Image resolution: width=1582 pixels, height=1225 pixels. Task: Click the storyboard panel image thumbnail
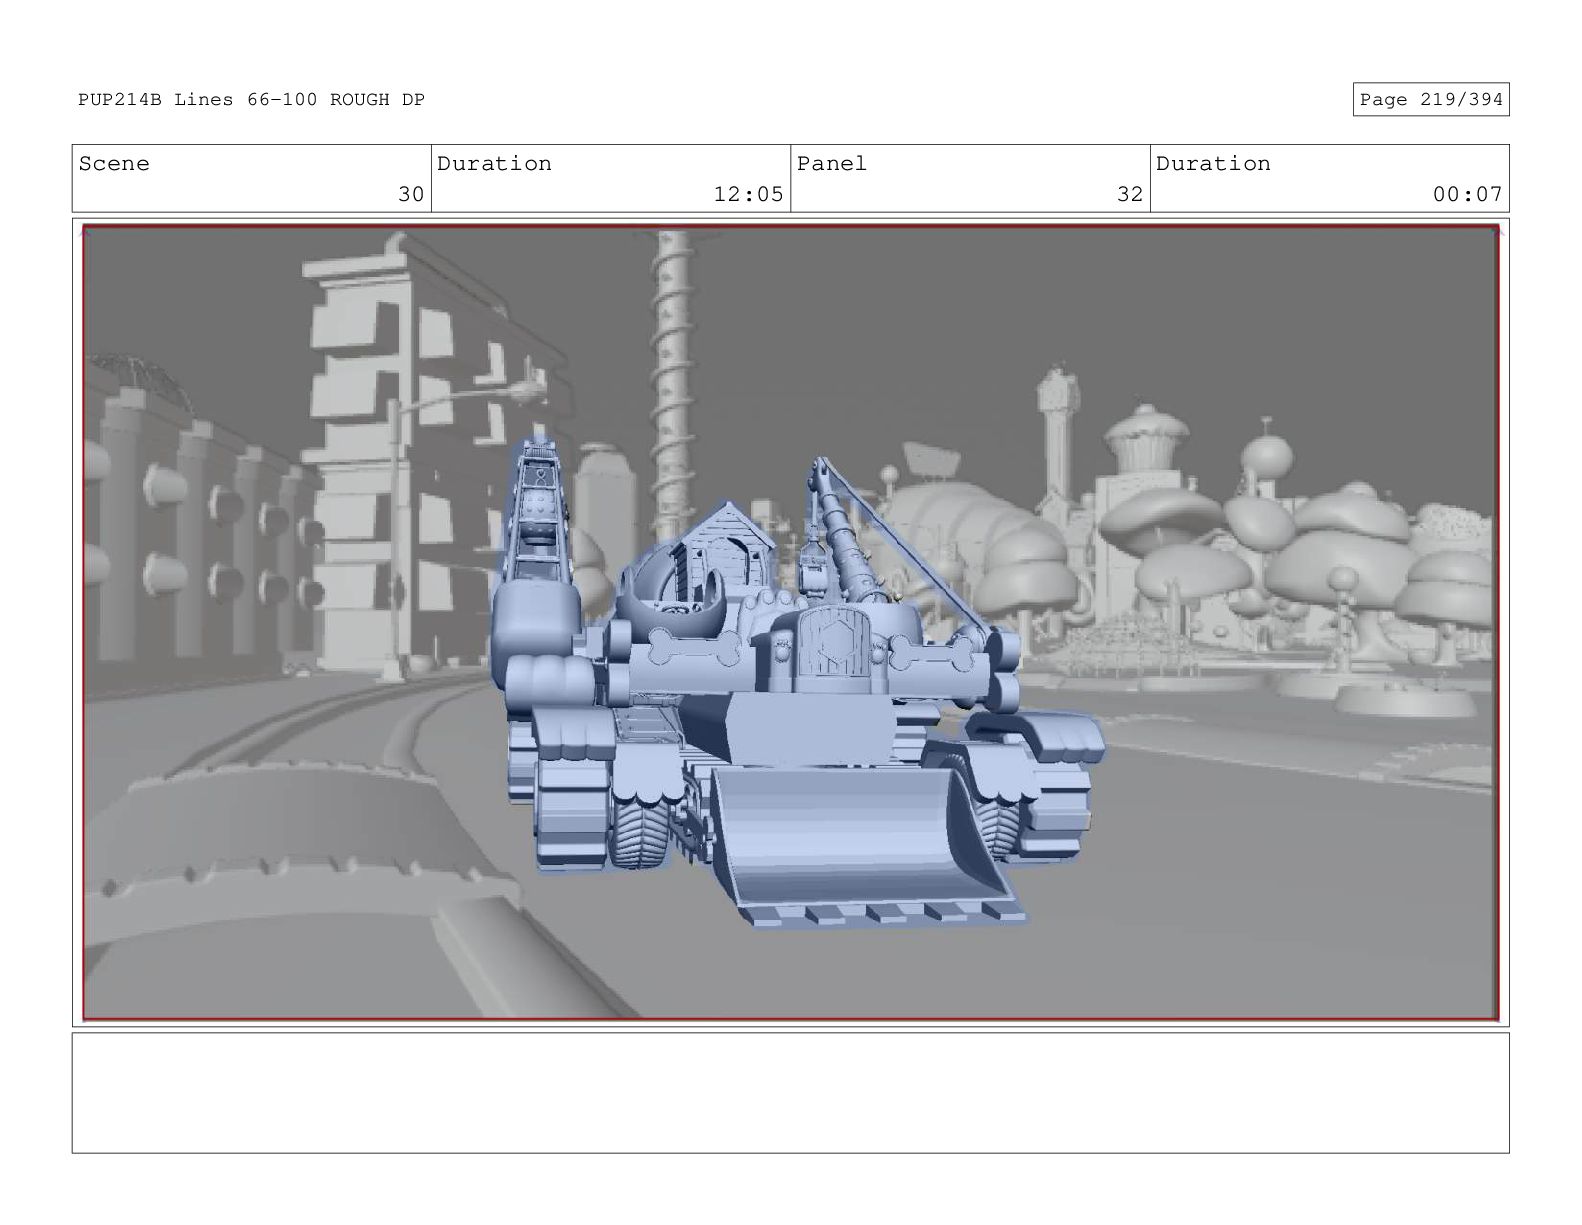point(790,623)
